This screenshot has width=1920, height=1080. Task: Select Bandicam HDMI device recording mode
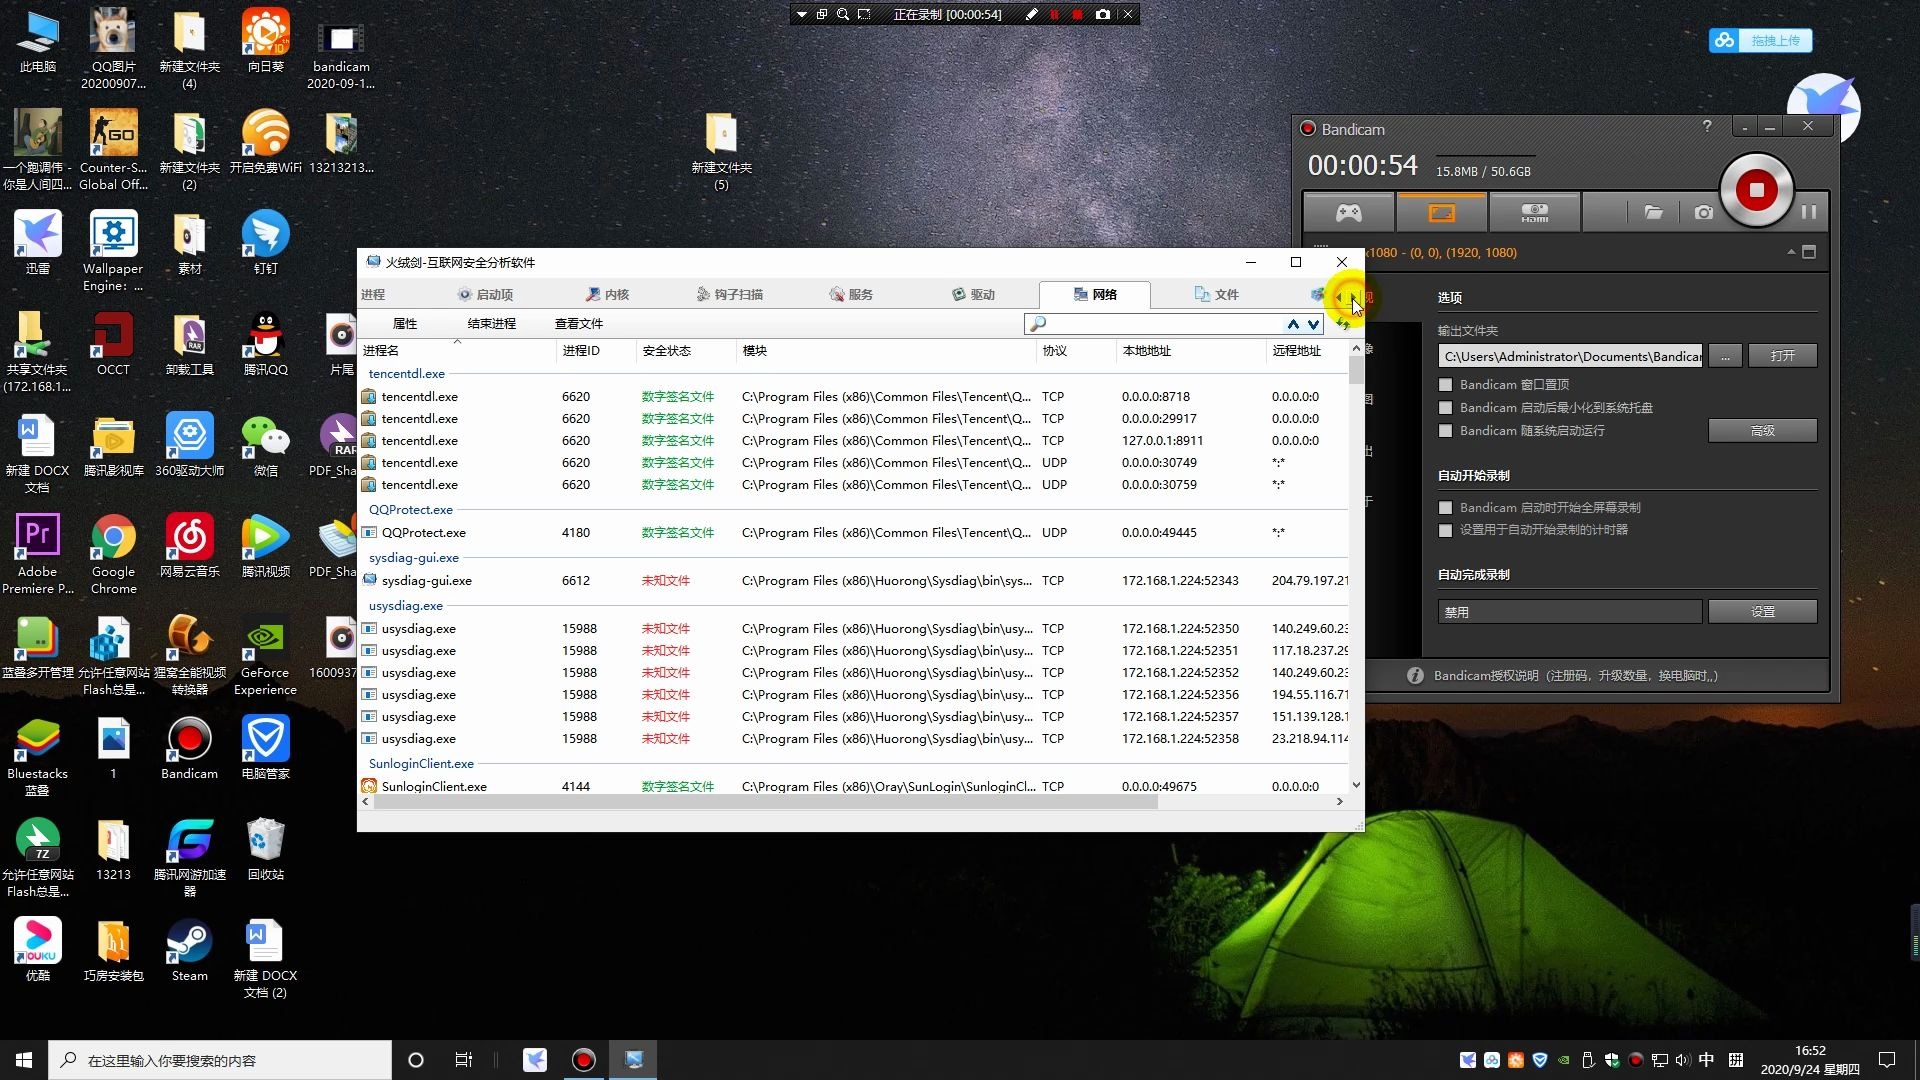click(1534, 212)
